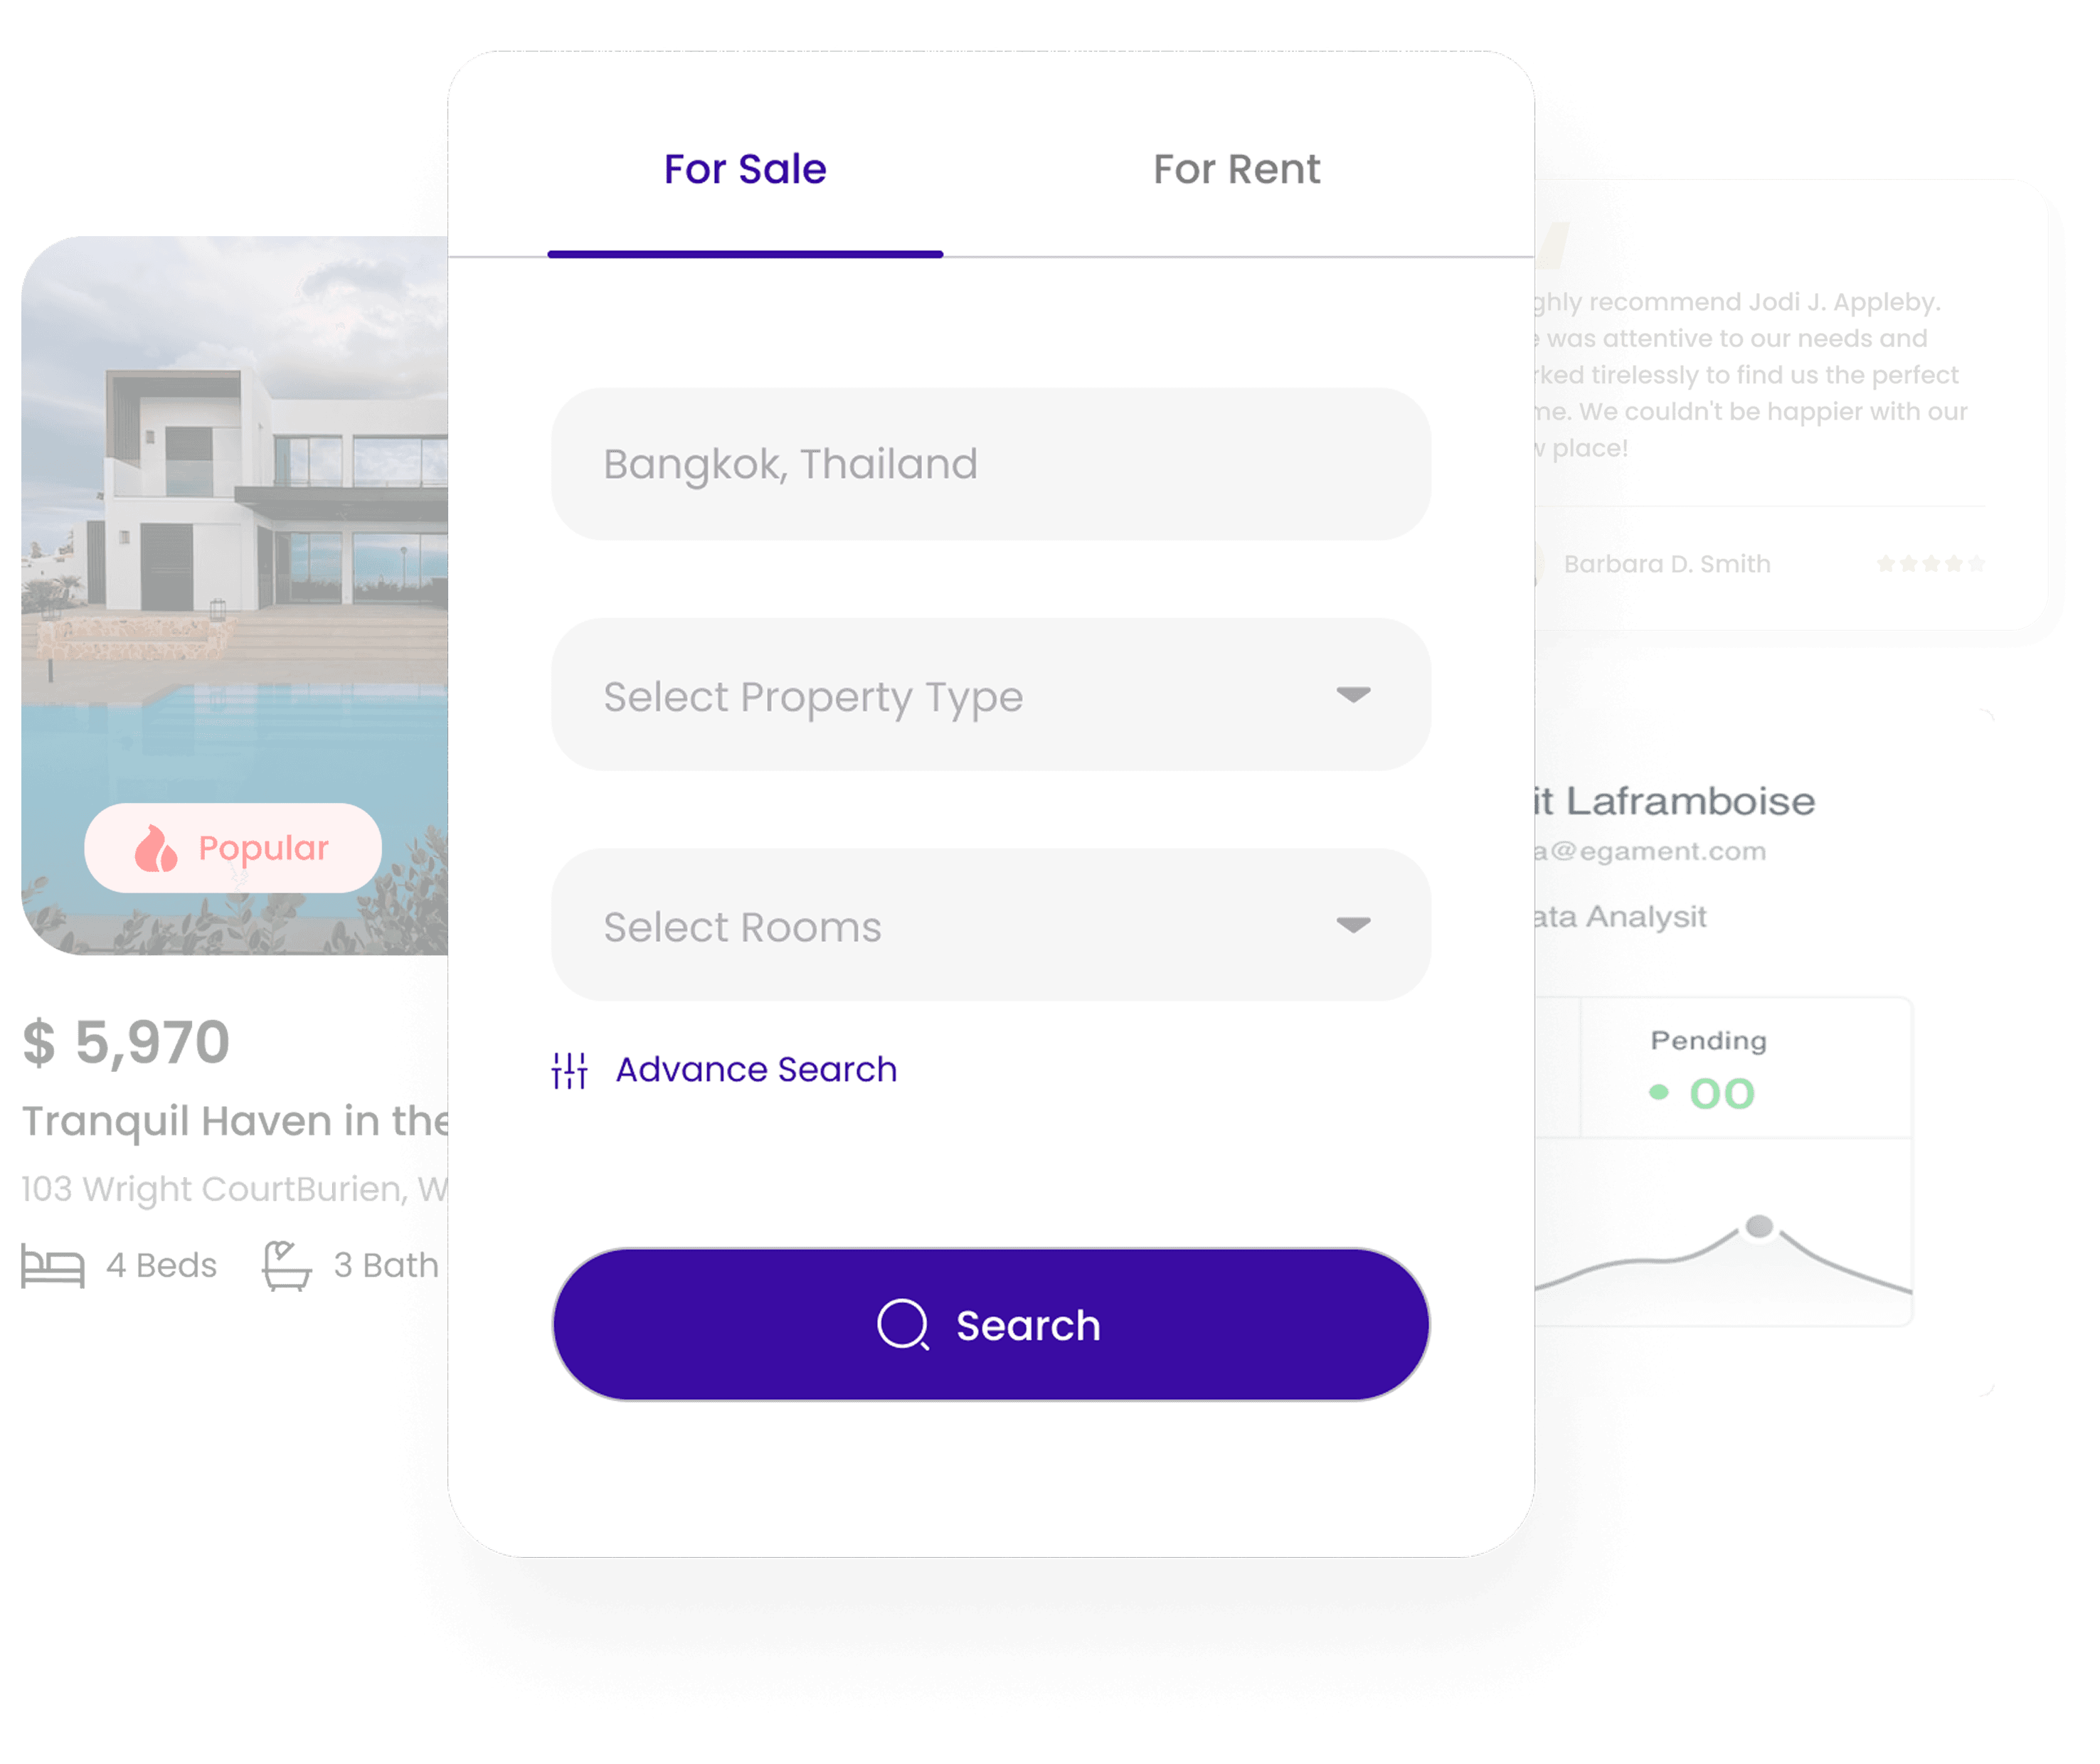Viewport: 2100px width, 1764px height.
Task: Click the green Pending status dot
Action: pyautogui.click(x=1659, y=1092)
